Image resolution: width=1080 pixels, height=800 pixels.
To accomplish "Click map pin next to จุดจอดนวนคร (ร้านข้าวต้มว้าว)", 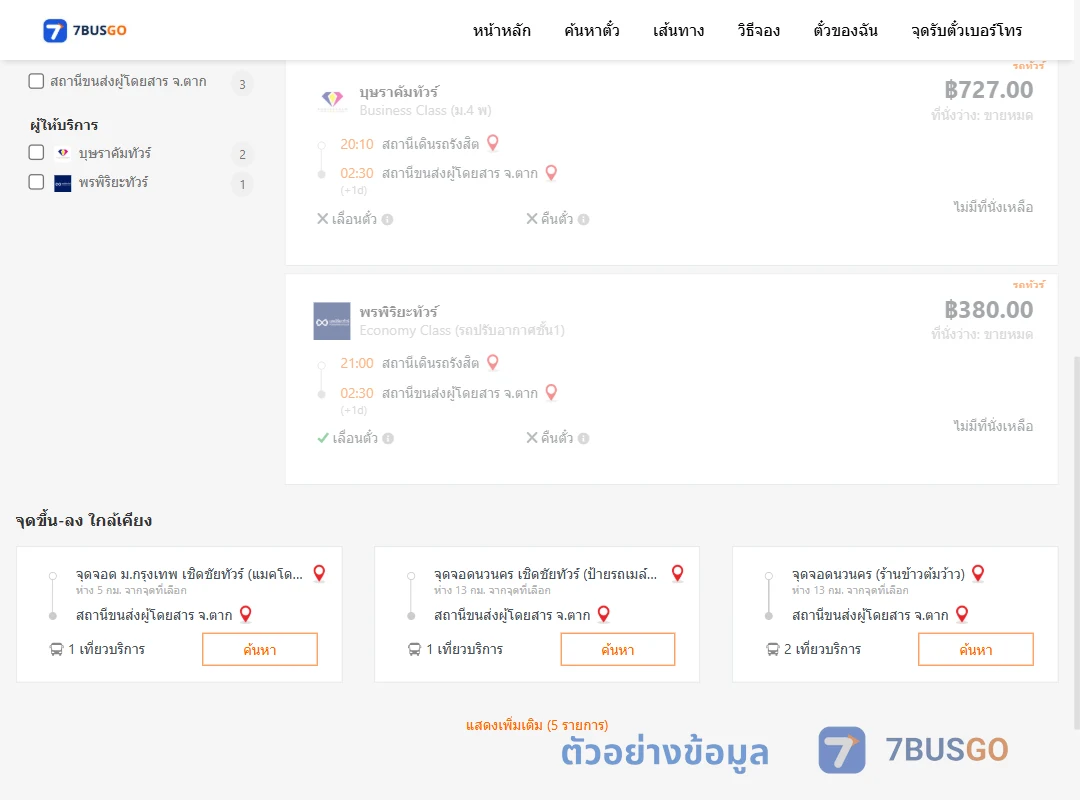I will click(978, 573).
